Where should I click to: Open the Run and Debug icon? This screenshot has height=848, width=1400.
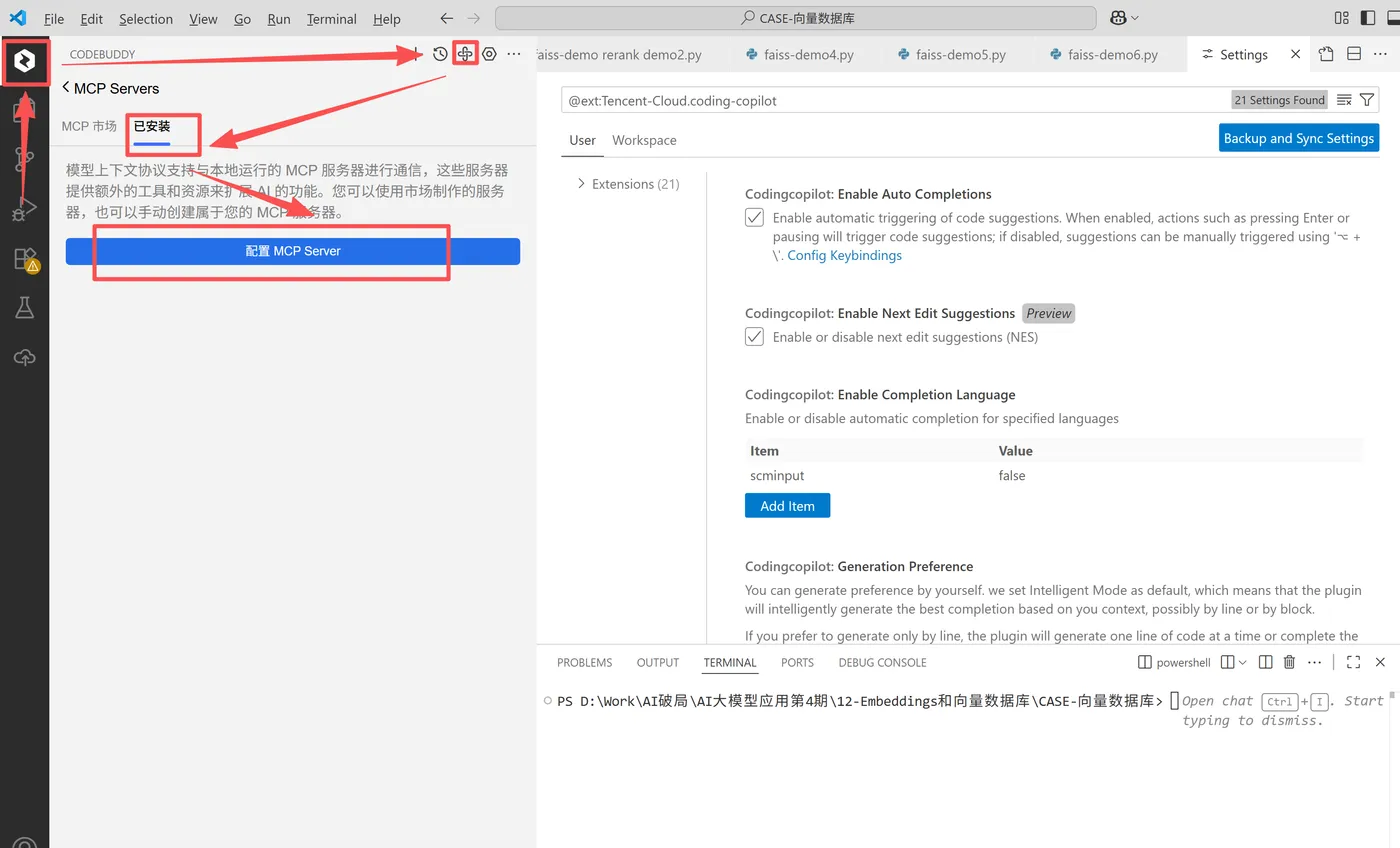tap(24, 208)
